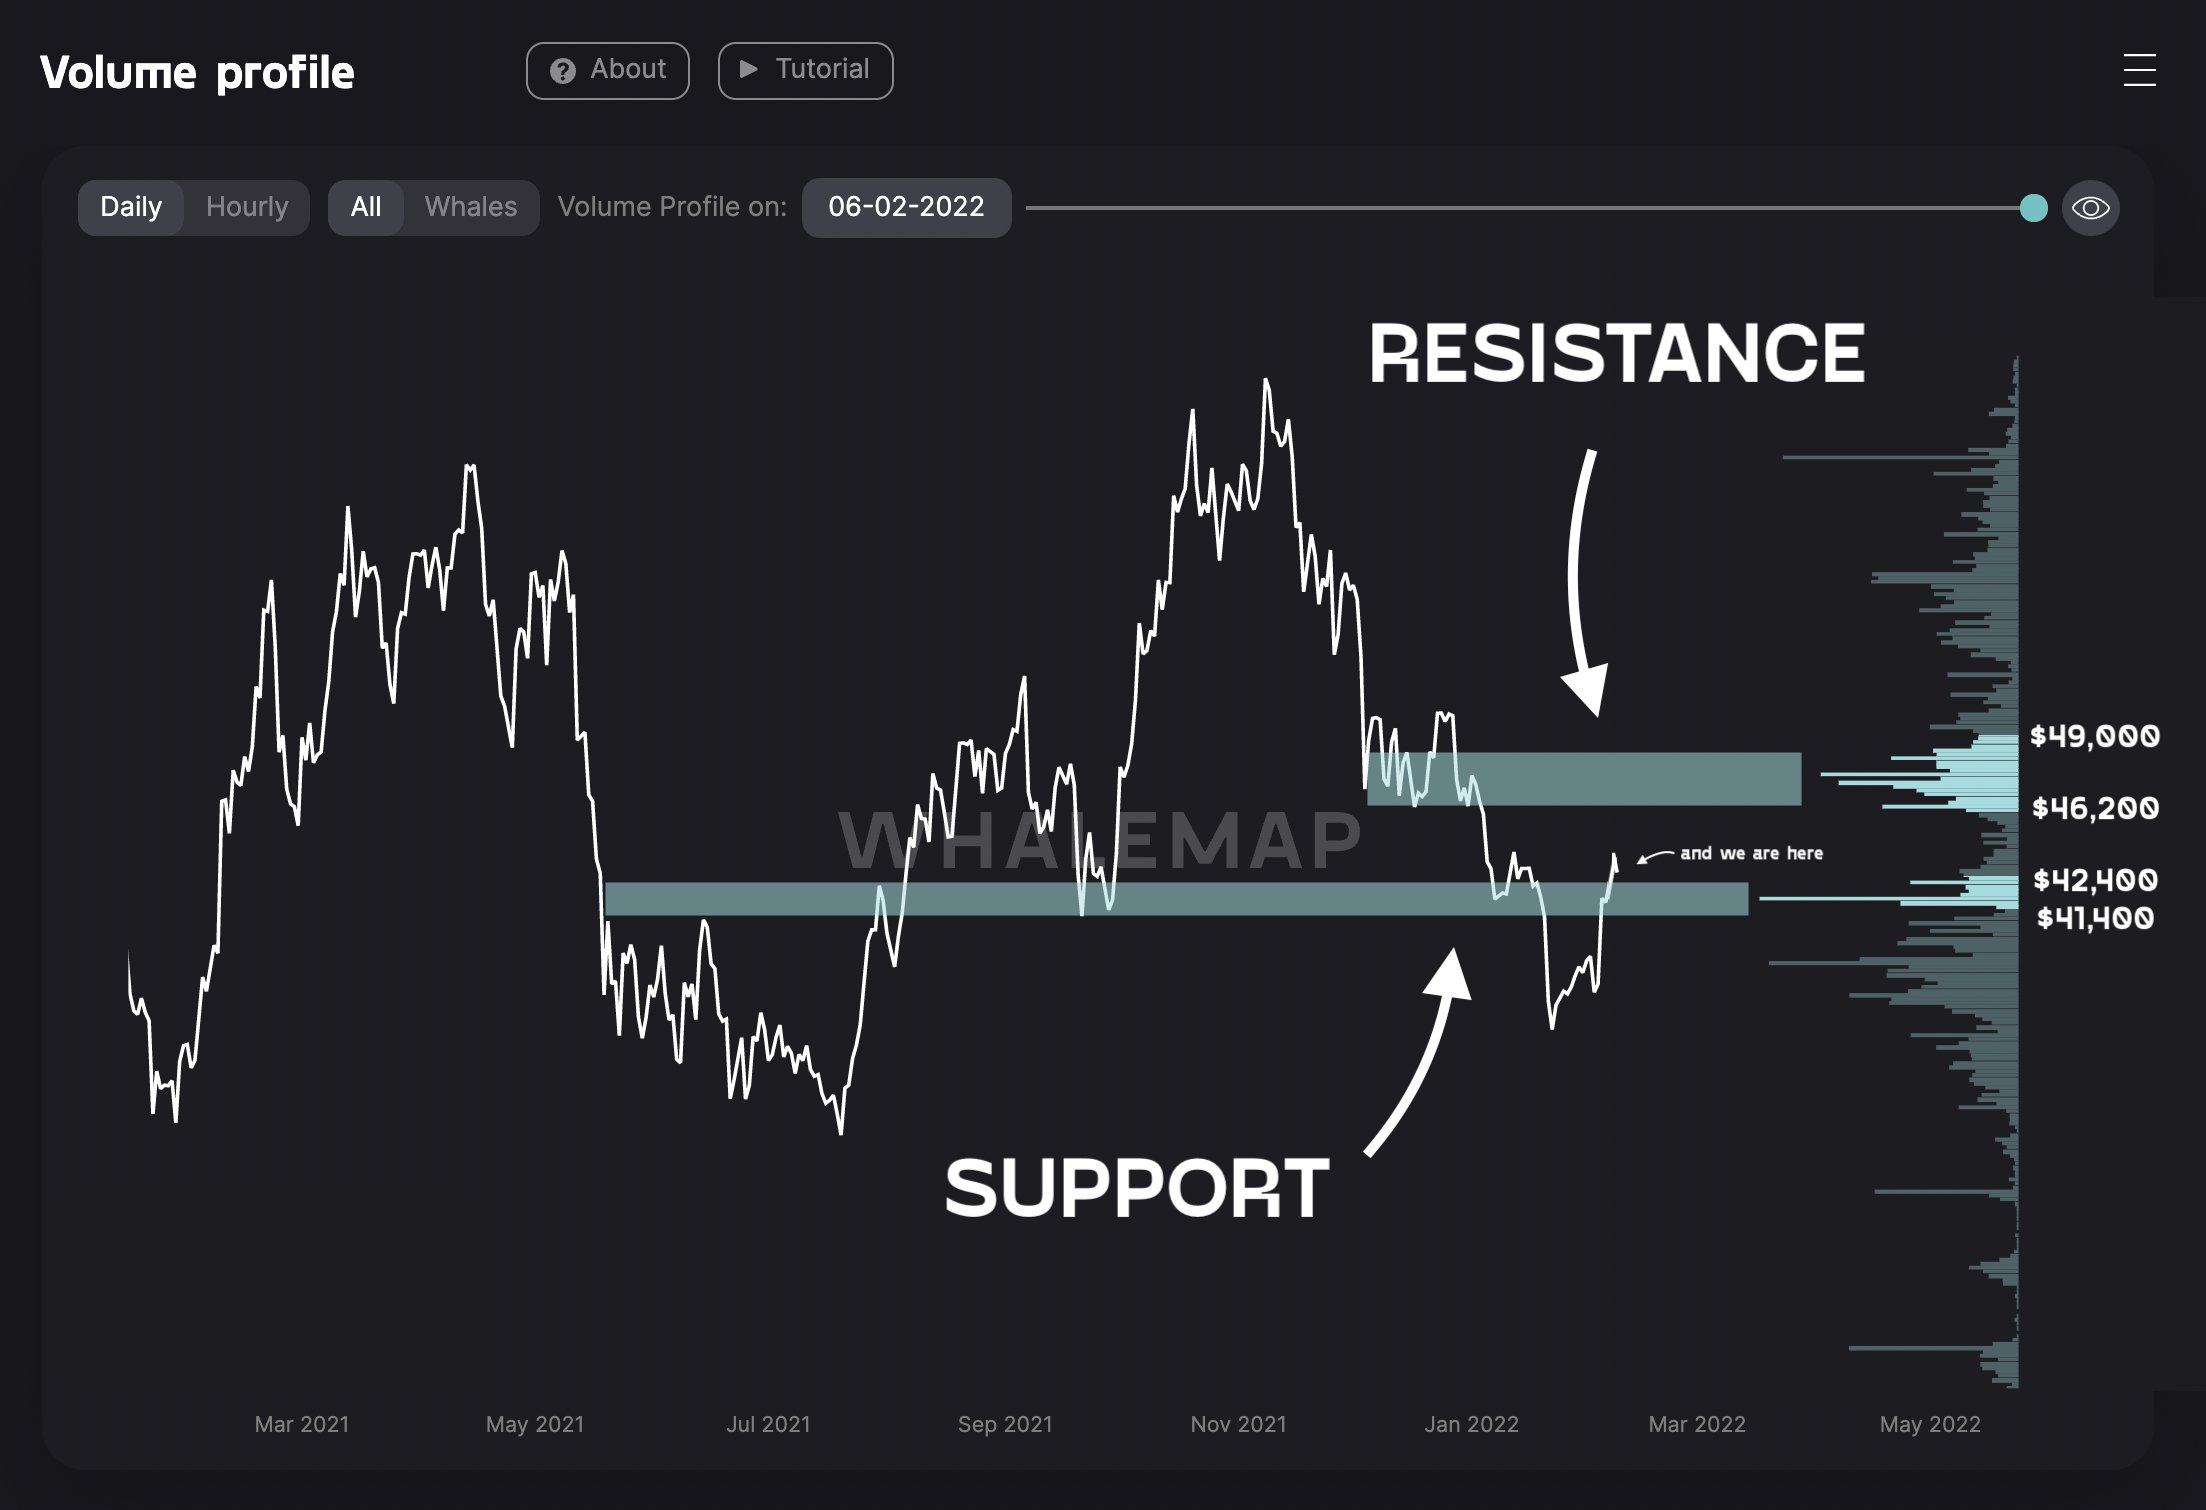Select the Daily view tab
Viewport: 2206px width, 1510px height.
point(131,207)
